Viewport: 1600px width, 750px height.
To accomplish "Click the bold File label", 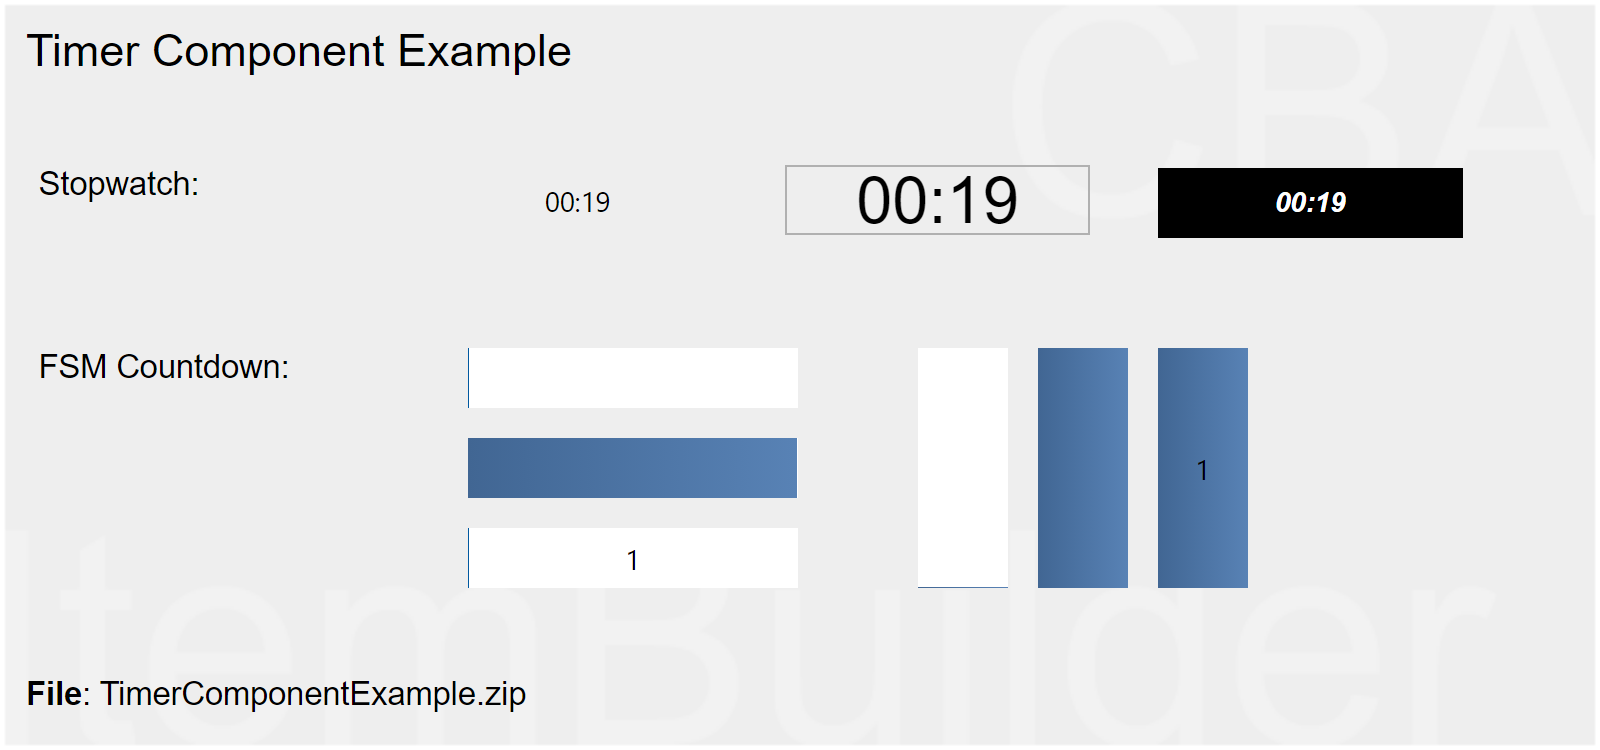I will pos(57,694).
